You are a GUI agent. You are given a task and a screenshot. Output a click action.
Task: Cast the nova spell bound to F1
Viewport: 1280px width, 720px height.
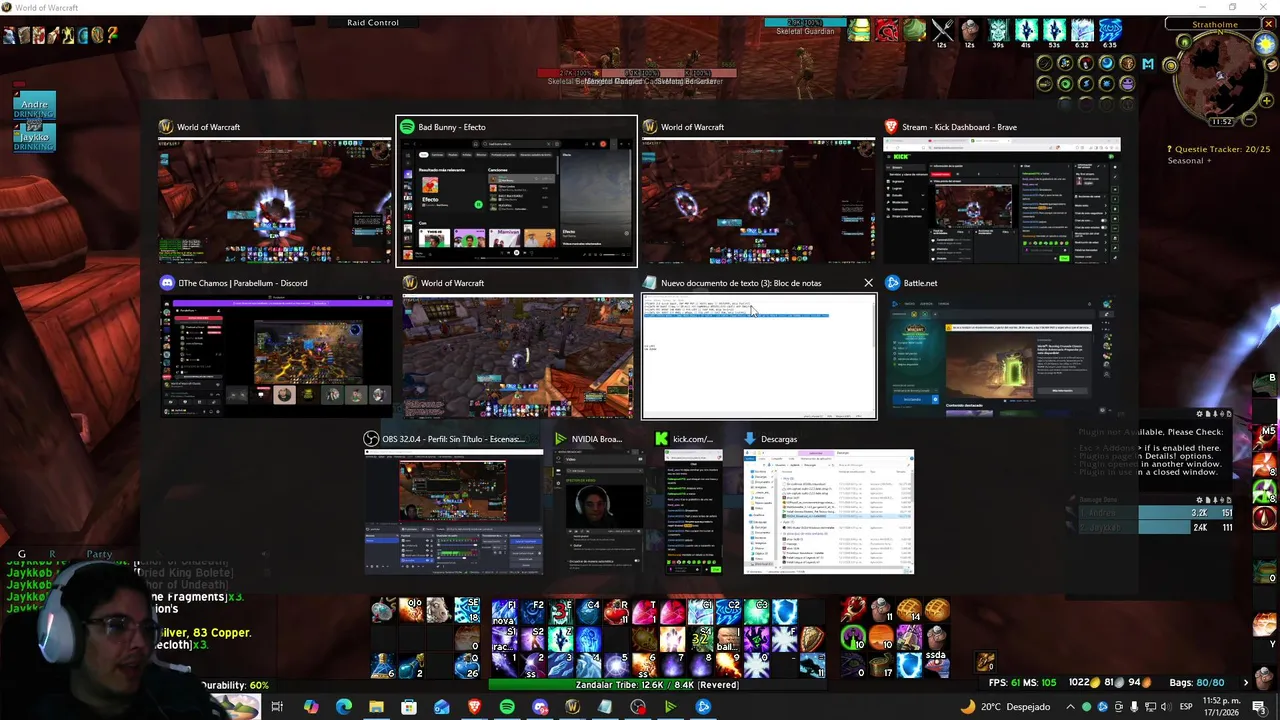[504, 611]
